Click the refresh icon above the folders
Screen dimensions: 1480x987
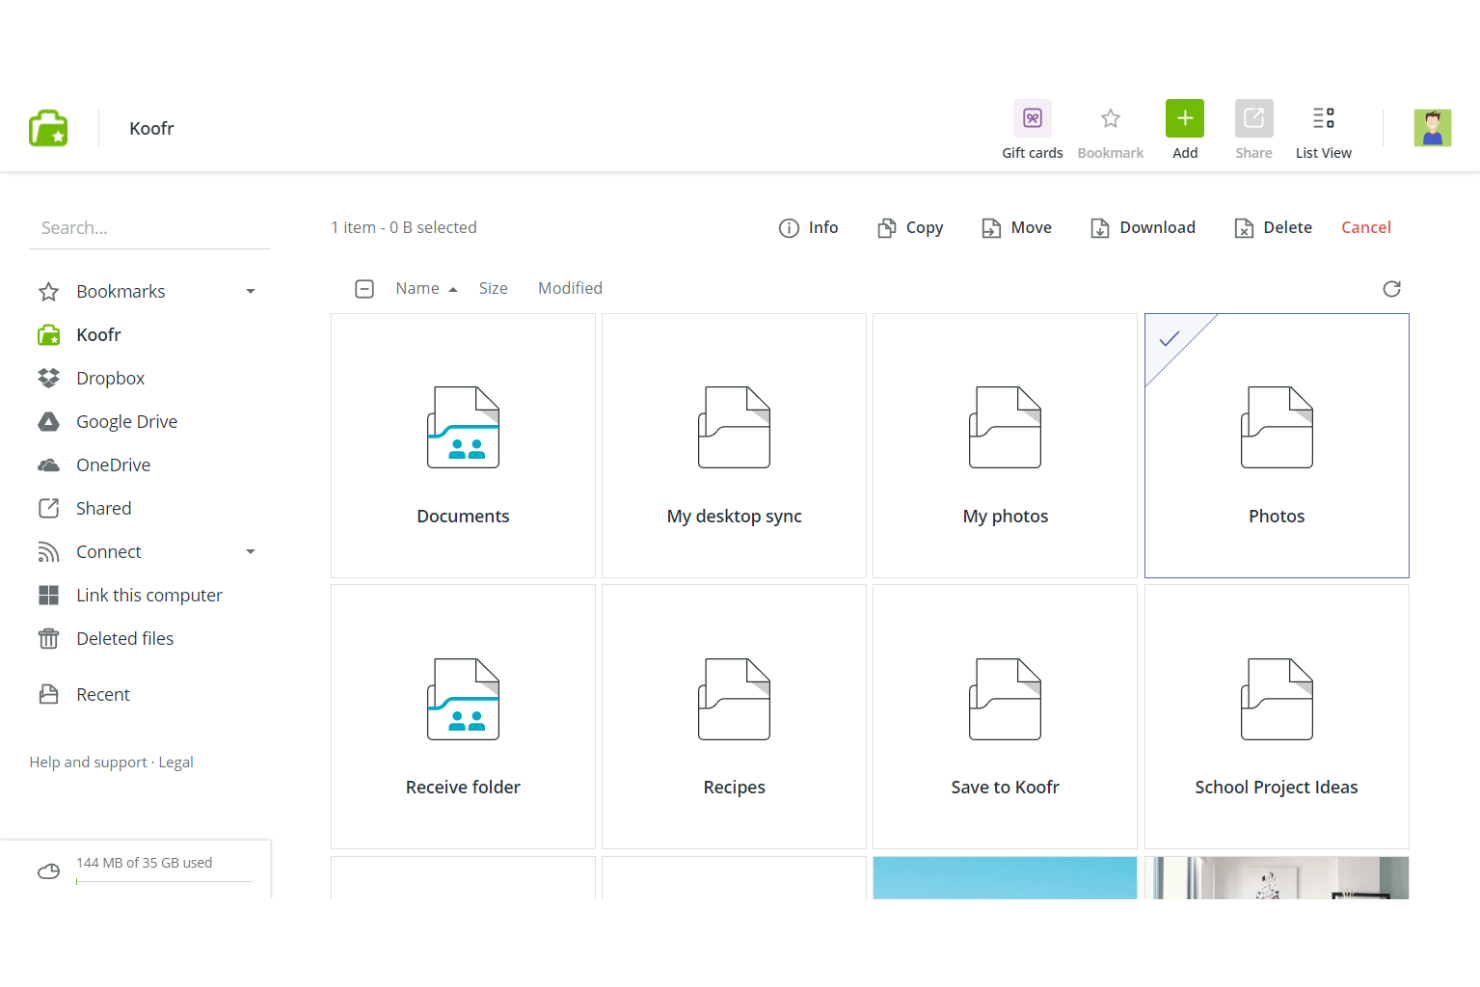tap(1392, 288)
